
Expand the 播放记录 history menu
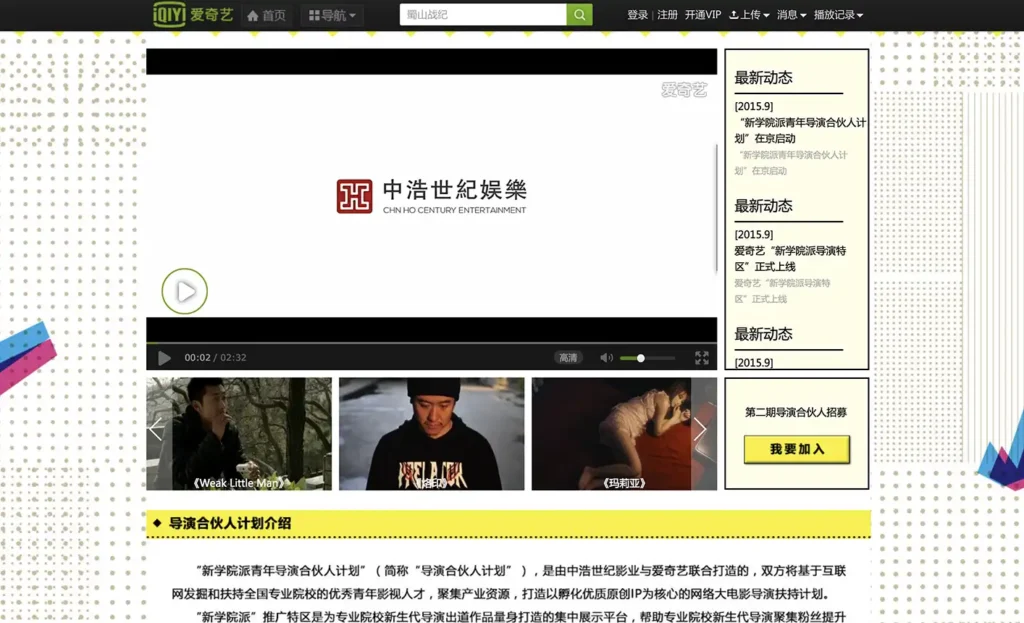coord(838,15)
